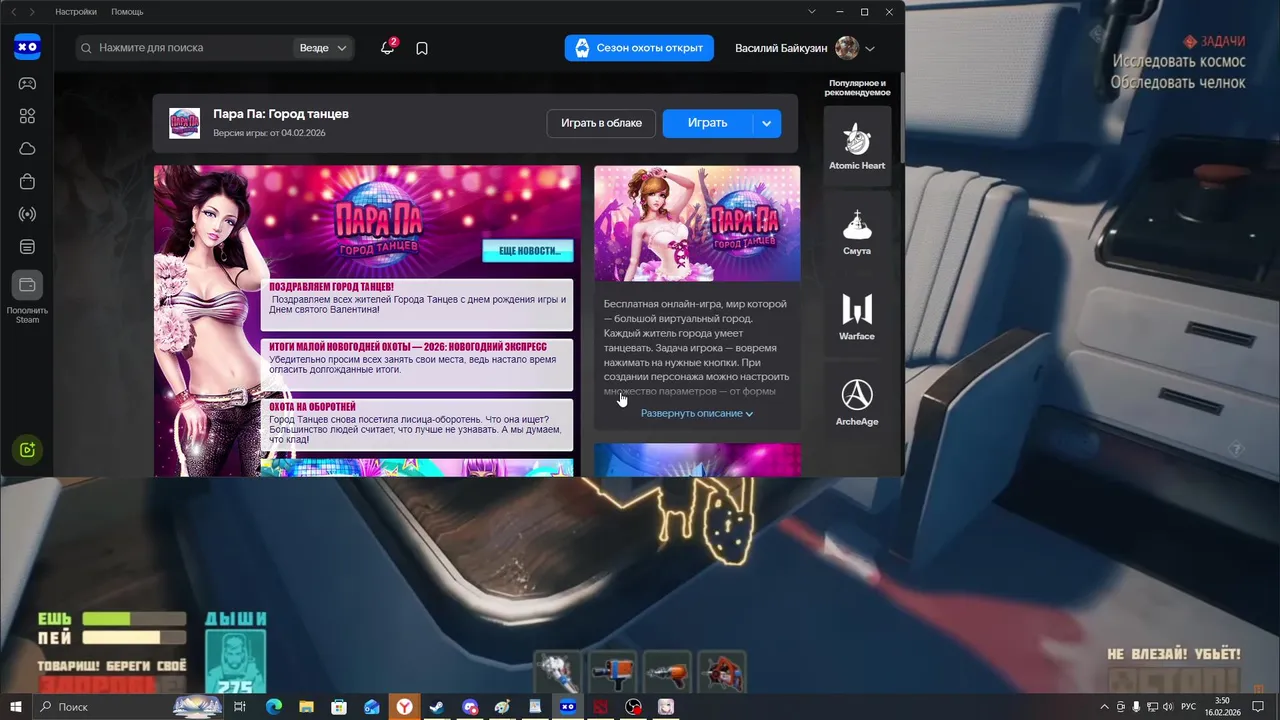Image resolution: width=1280 pixels, height=720 pixels.
Task: Open Dota 2 icon in Windows taskbar
Action: click(x=600, y=707)
